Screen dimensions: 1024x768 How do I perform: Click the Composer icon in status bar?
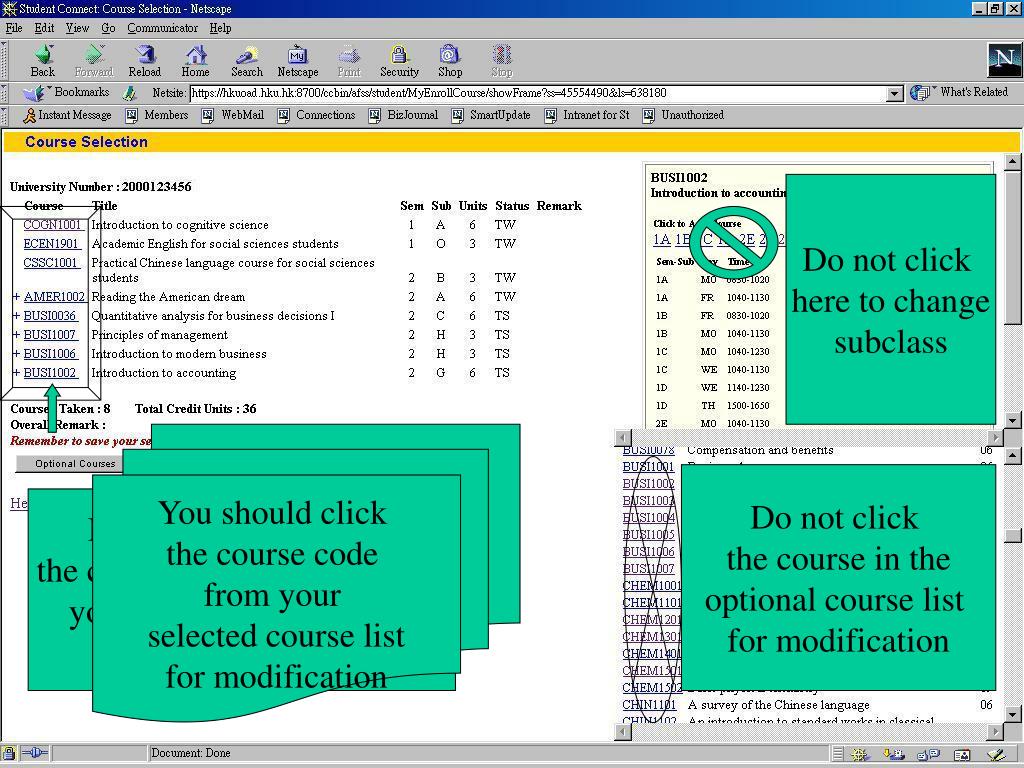(996, 755)
